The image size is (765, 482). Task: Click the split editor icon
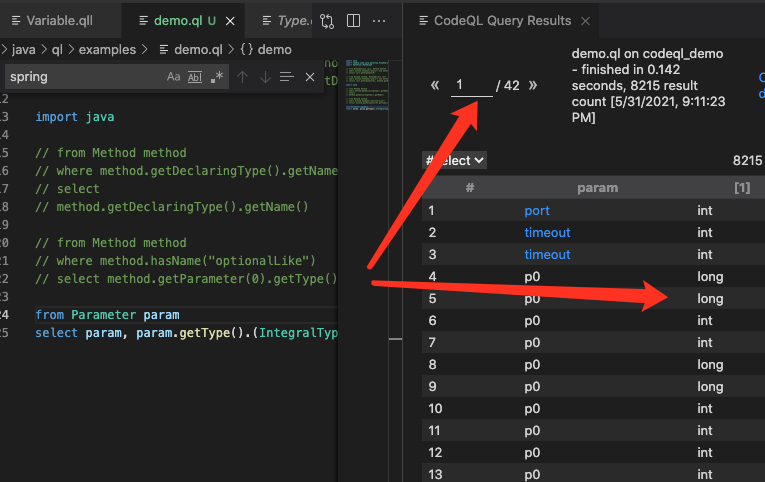(x=353, y=21)
